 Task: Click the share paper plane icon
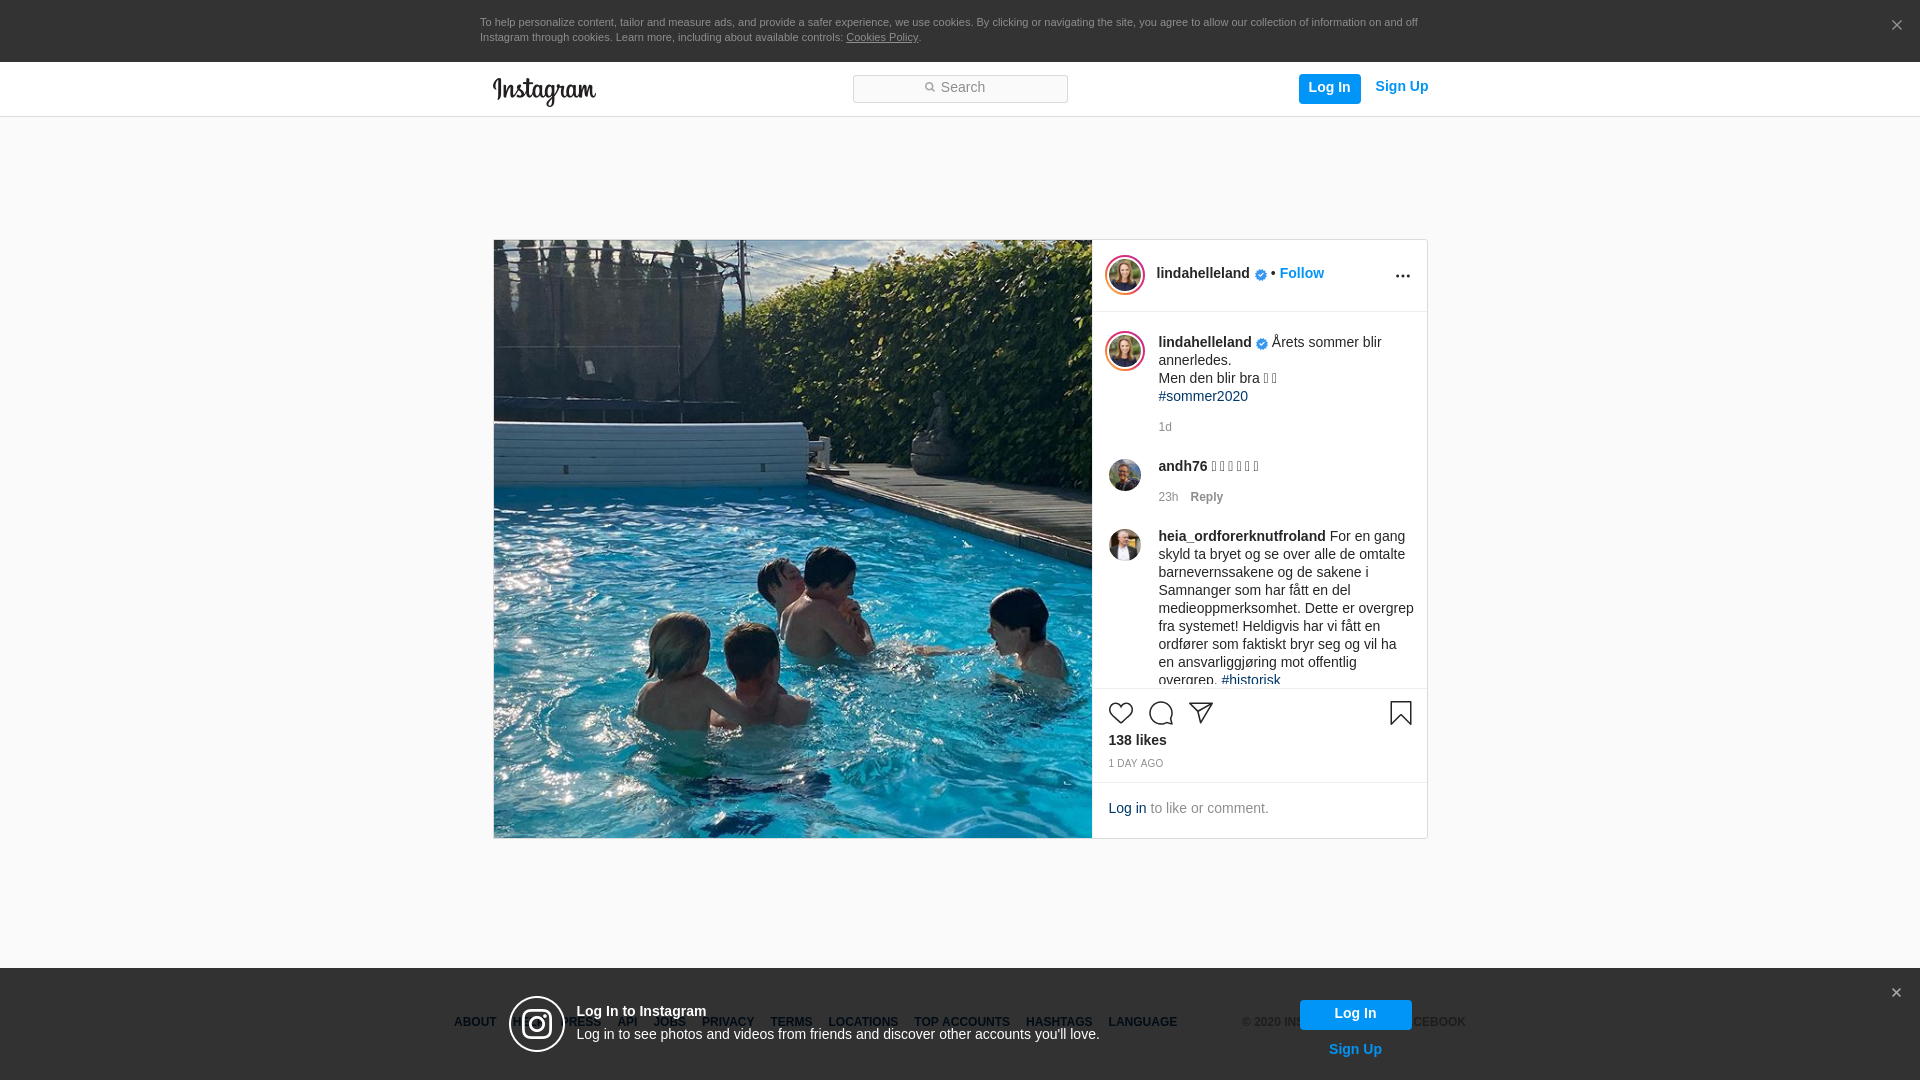pos(1201,713)
